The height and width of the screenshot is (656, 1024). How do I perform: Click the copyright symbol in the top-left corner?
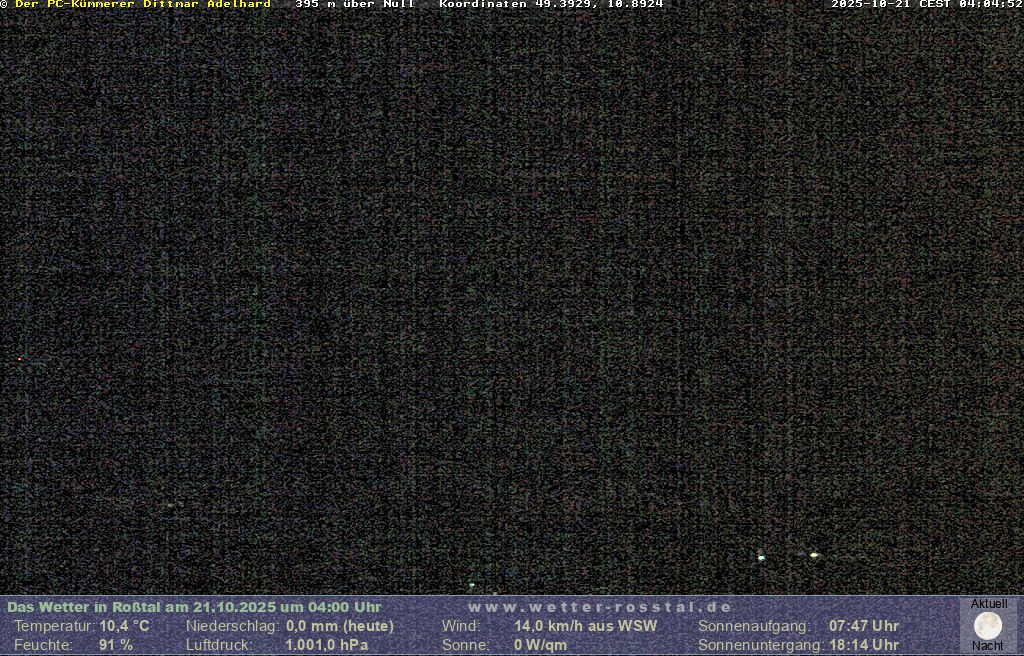coord(4,5)
